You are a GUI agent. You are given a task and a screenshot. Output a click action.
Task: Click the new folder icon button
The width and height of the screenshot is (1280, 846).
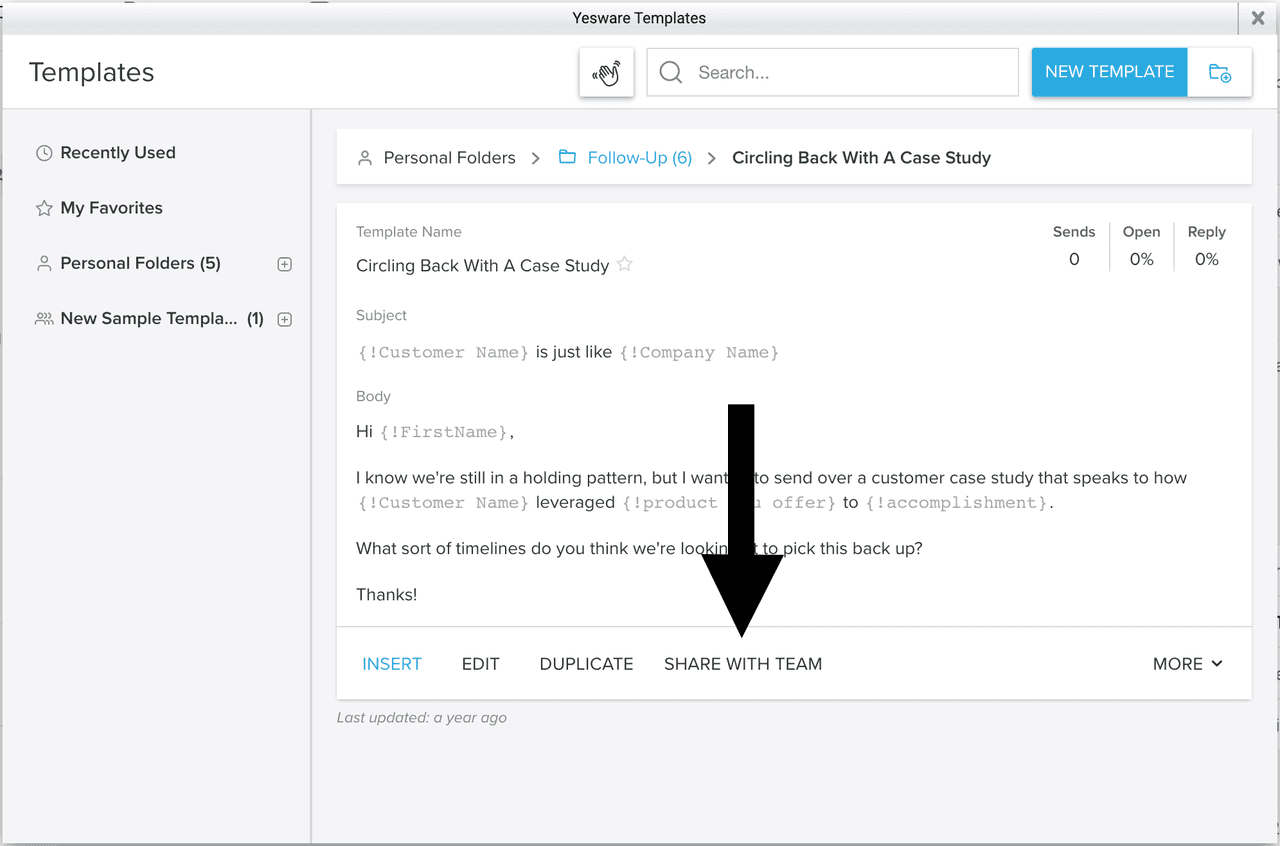point(1219,73)
